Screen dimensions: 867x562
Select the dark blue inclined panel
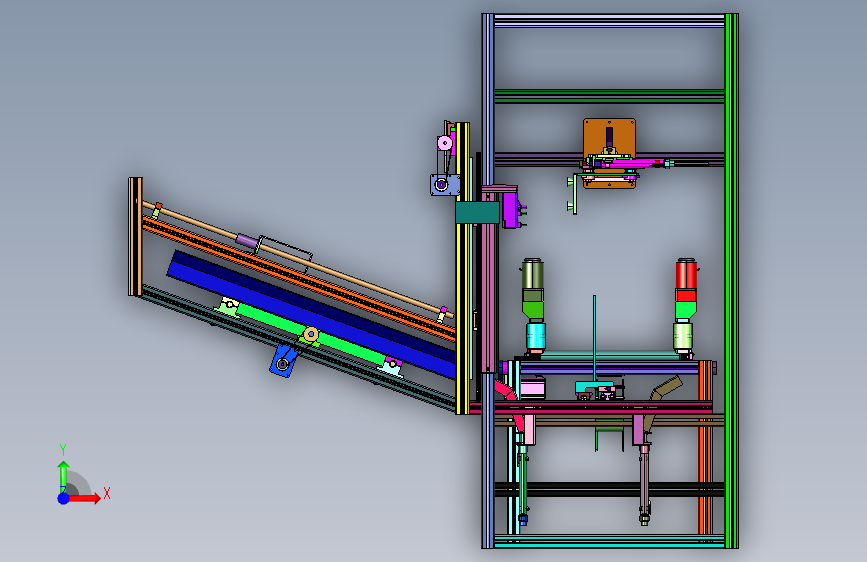tap(312, 313)
